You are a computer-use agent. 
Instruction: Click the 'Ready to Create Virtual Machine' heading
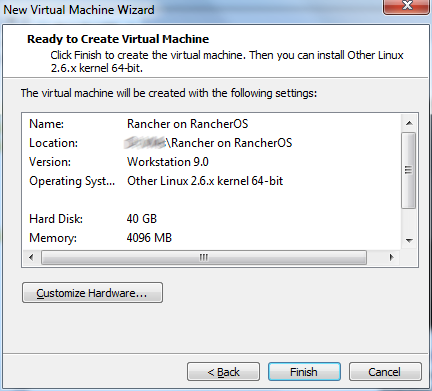click(118, 39)
